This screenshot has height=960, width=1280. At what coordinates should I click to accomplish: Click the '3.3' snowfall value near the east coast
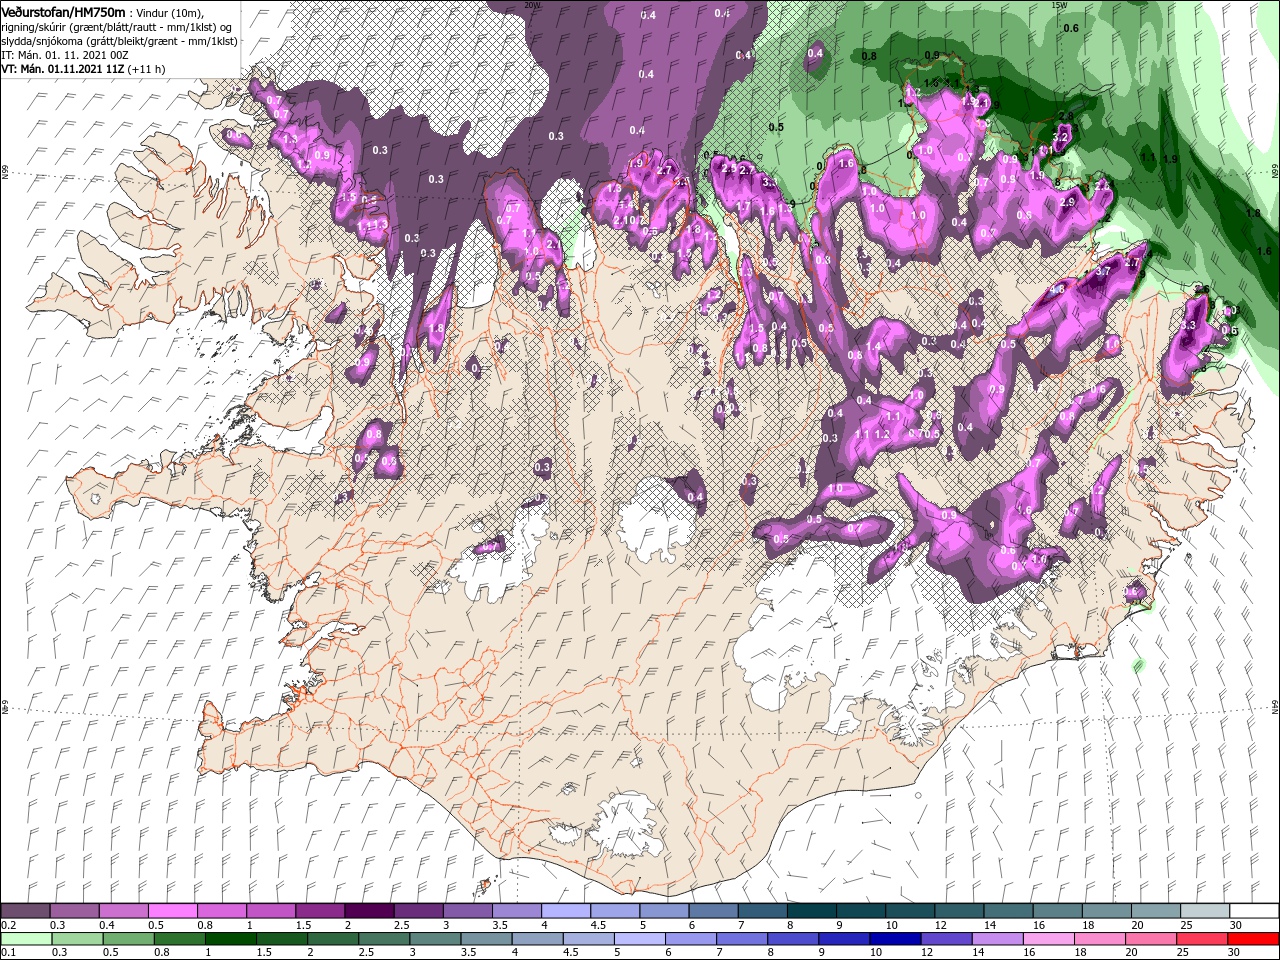(1188, 326)
